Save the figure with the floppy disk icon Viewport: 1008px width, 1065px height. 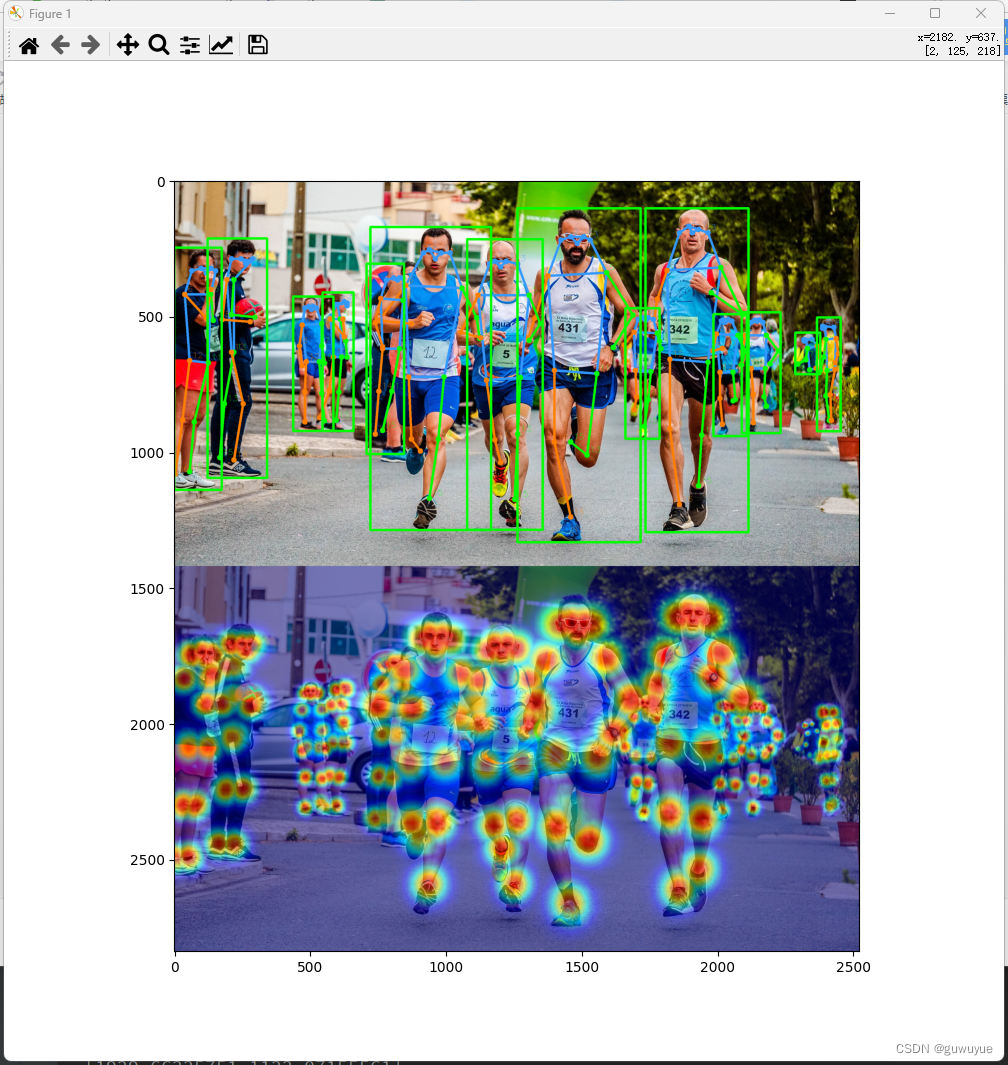(x=258, y=45)
